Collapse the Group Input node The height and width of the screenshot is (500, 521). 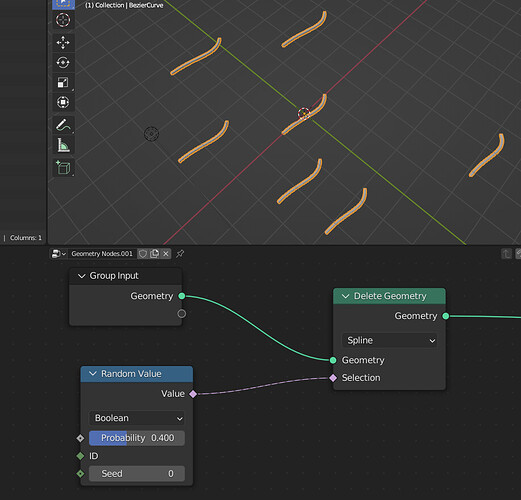(x=81, y=276)
